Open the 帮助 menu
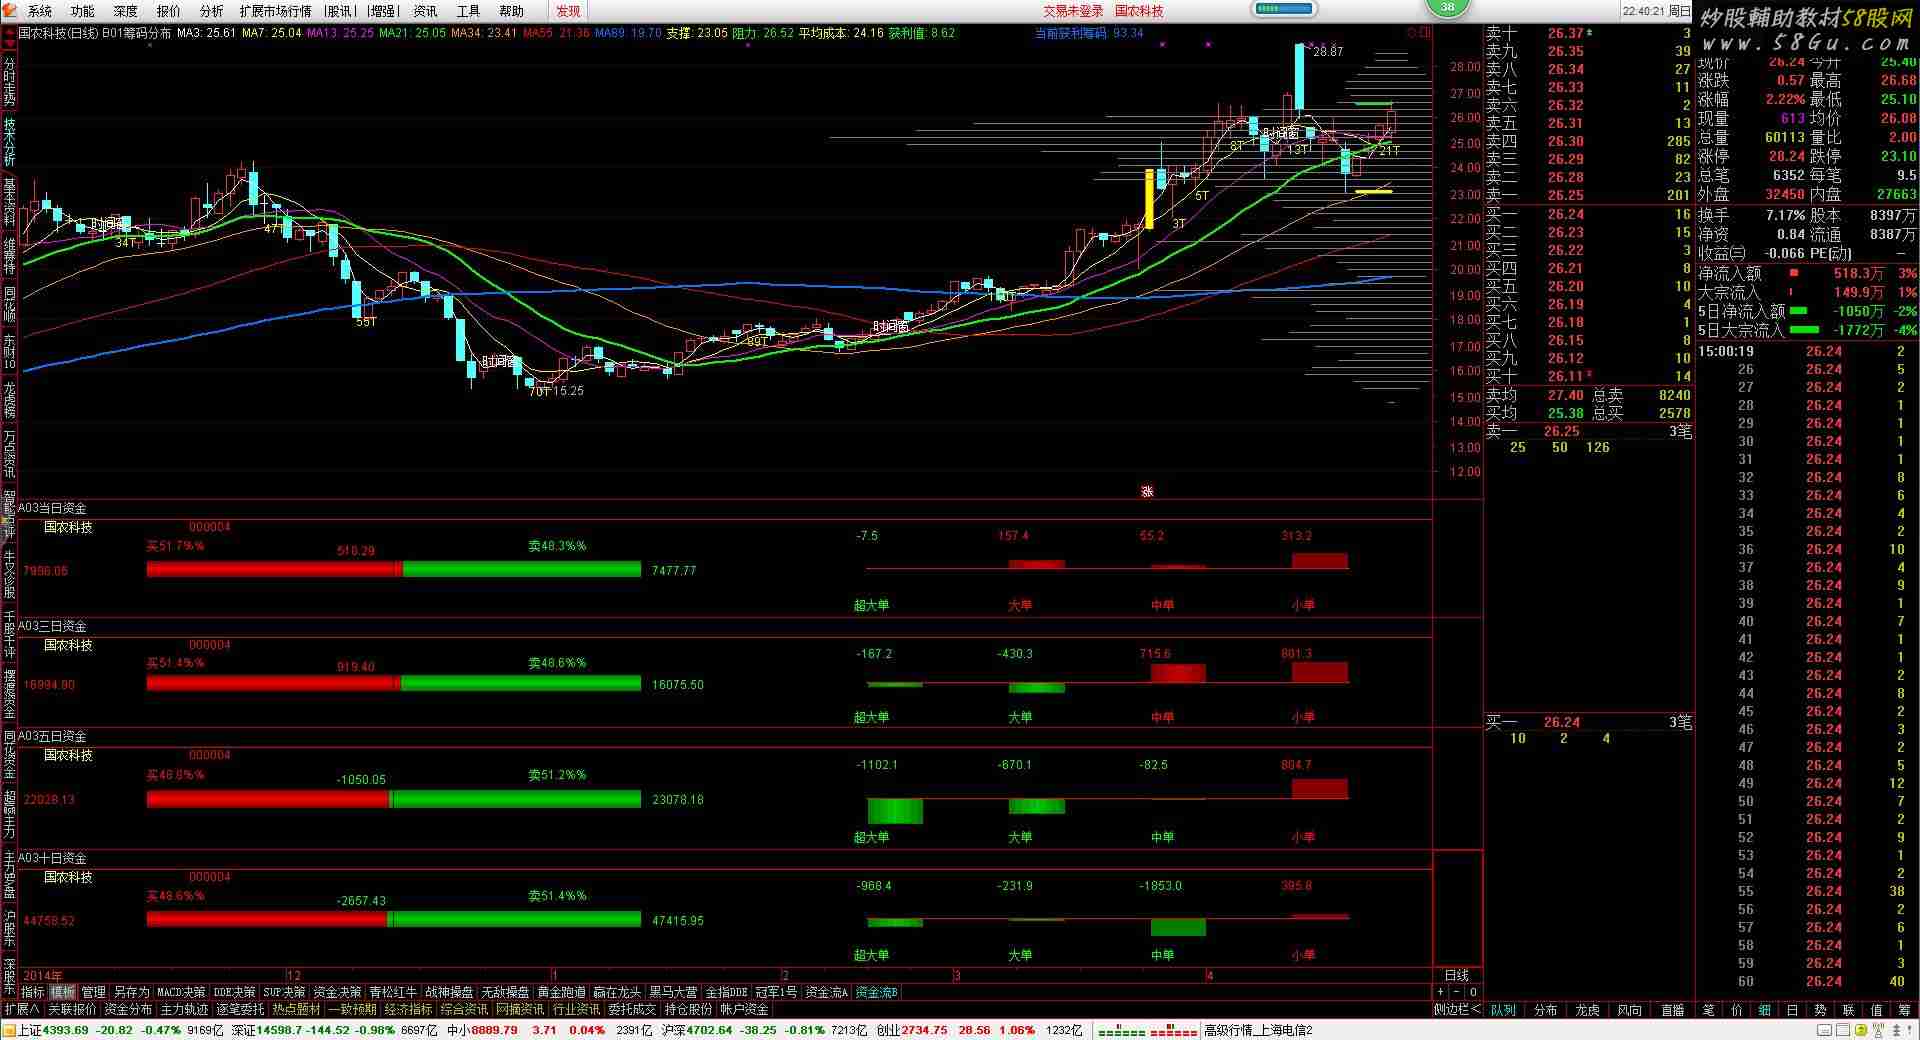Viewport: 1920px width, 1040px height. pyautogui.click(x=511, y=11)
